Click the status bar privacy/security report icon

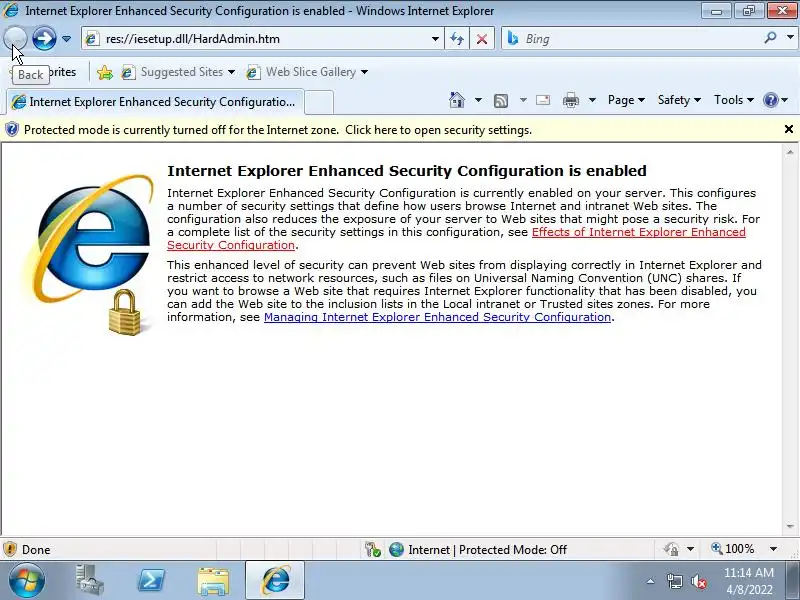click(x=671, y=549)
